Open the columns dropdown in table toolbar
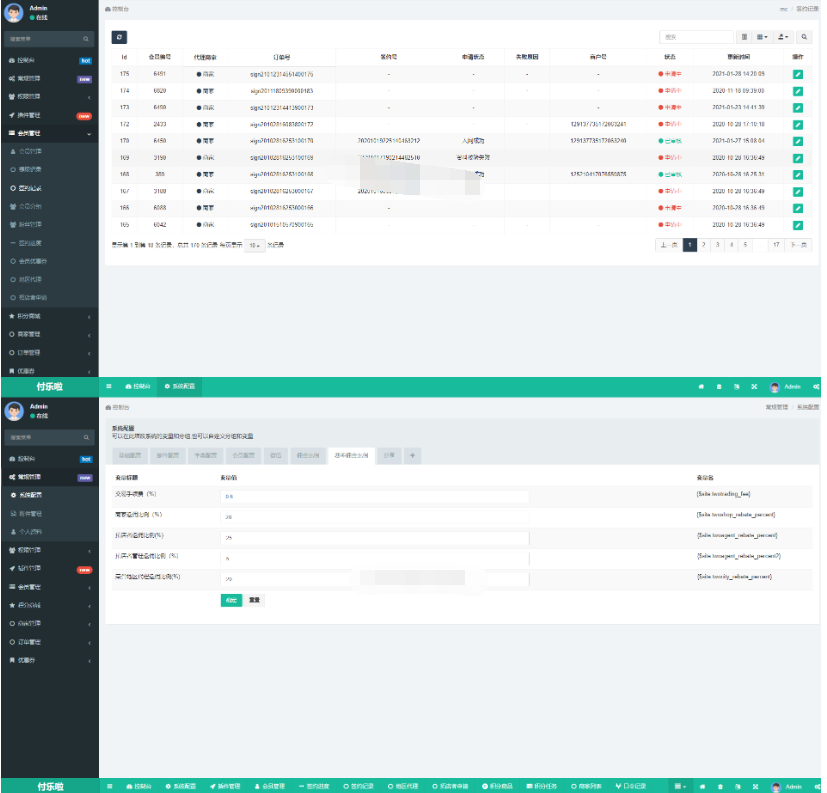Screen dimensions: 827x793 click(x=763, y=37)
